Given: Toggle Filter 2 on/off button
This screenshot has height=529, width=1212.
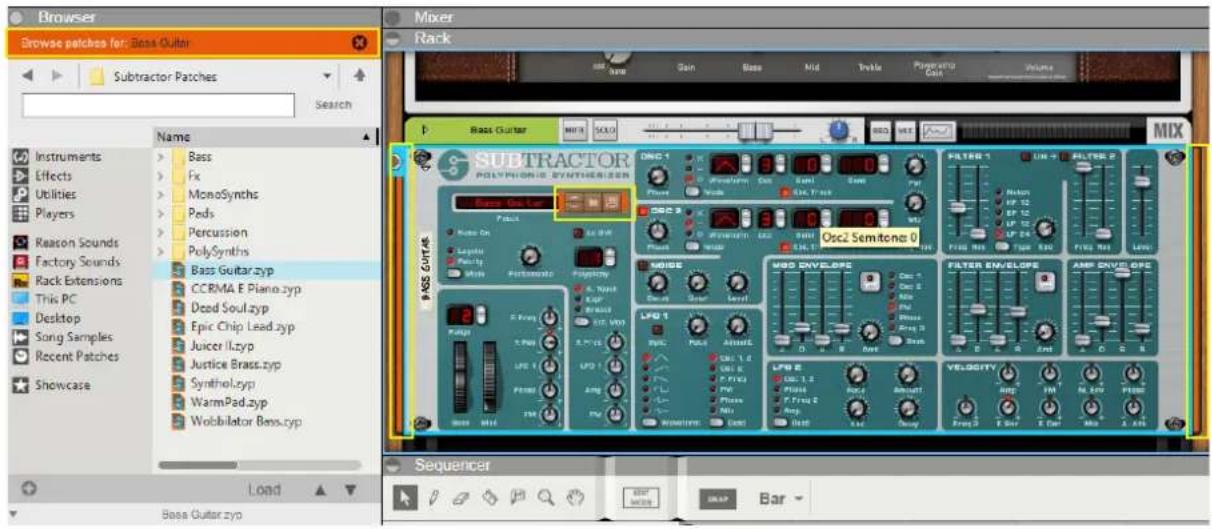Looking at the screenshot, I should point(1064,157).
